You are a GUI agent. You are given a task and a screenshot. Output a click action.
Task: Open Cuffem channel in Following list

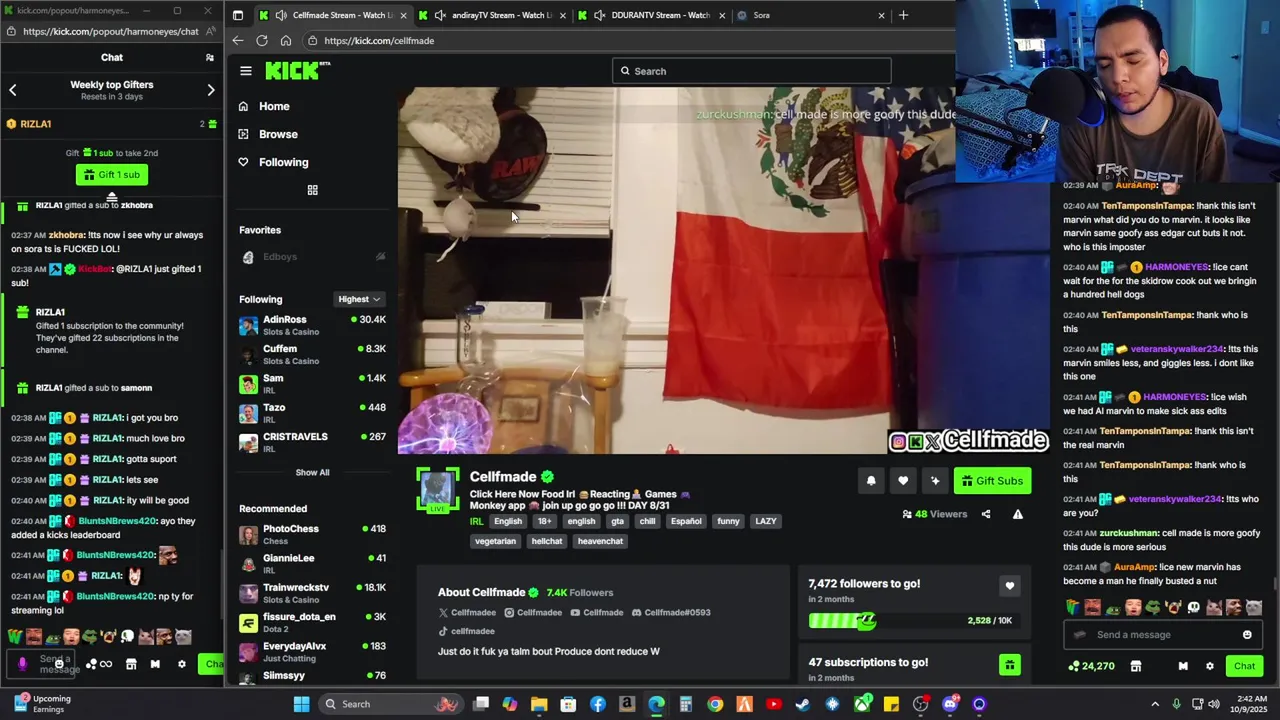tap(312, 354)
